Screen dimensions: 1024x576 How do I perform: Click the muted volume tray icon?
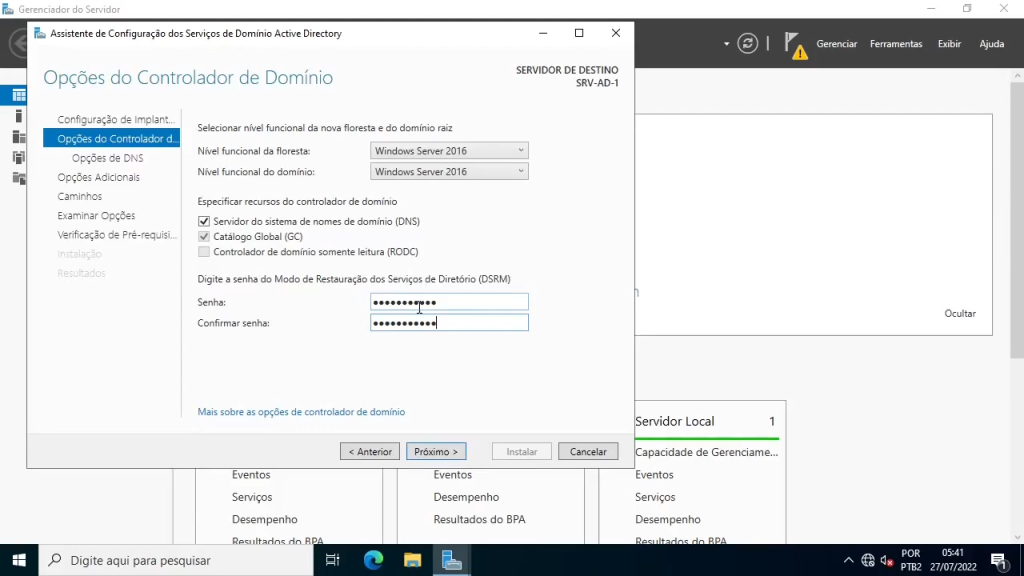tap(886, 560)
